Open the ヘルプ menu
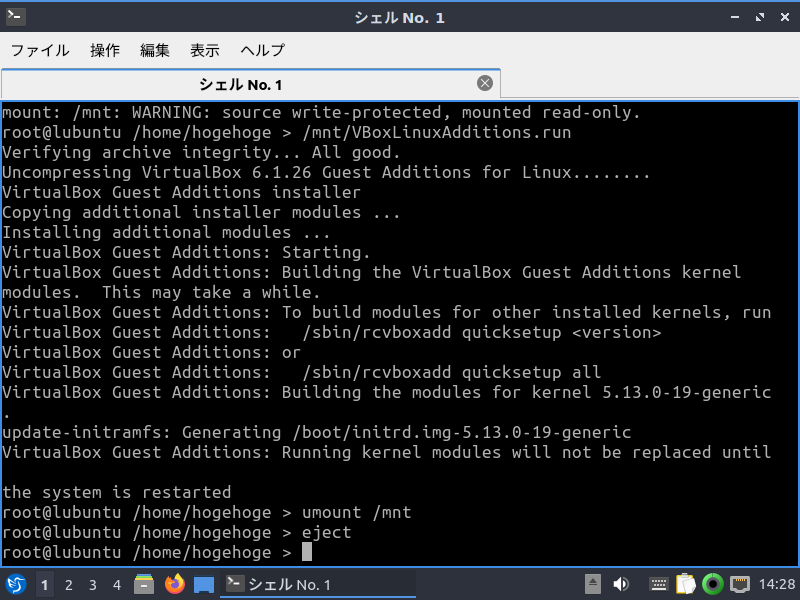Viewport: 800px width, 600px height. pos(262,50)
